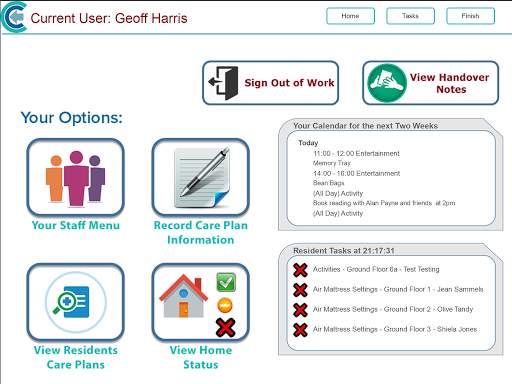Go to Home in top navigation
This screenshot has width=512, height=384.
click(350, 16)
